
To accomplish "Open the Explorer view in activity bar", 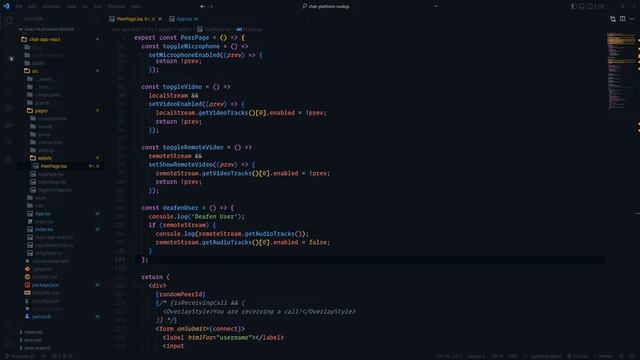I will [9, 20].
